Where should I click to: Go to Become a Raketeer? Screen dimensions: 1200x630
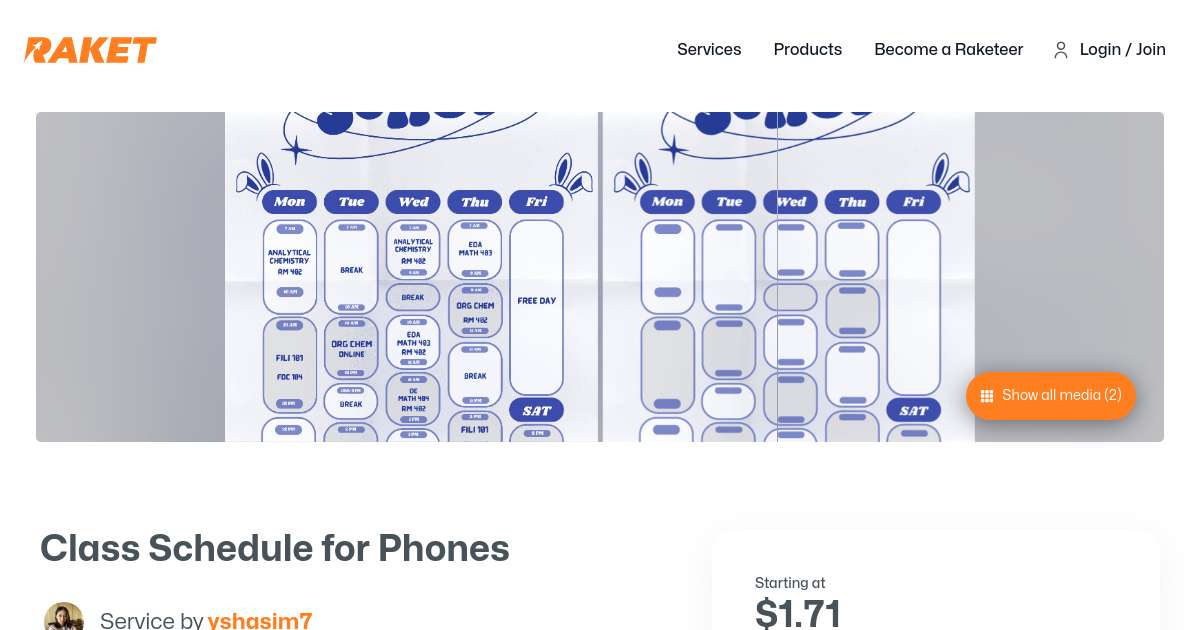coord(948,50)
